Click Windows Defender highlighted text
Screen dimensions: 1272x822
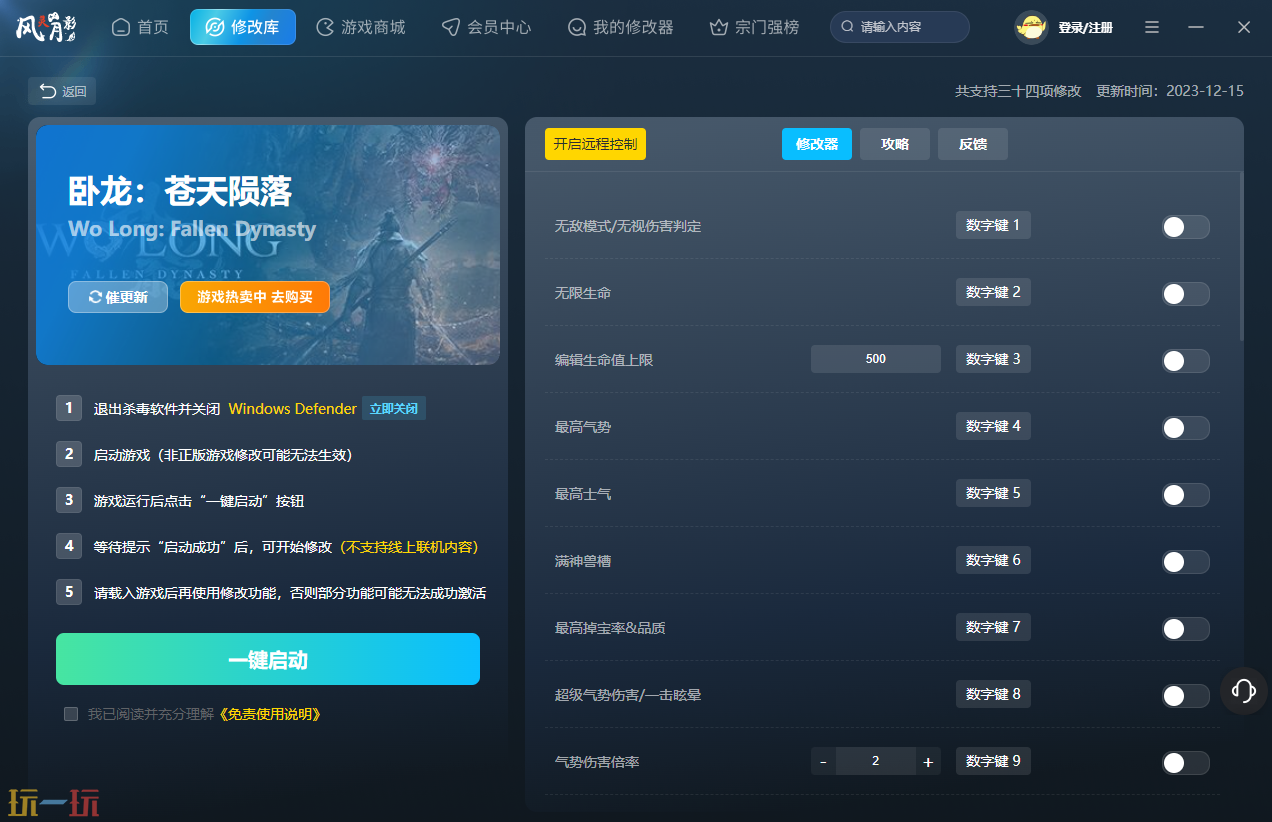pos(293,409)
